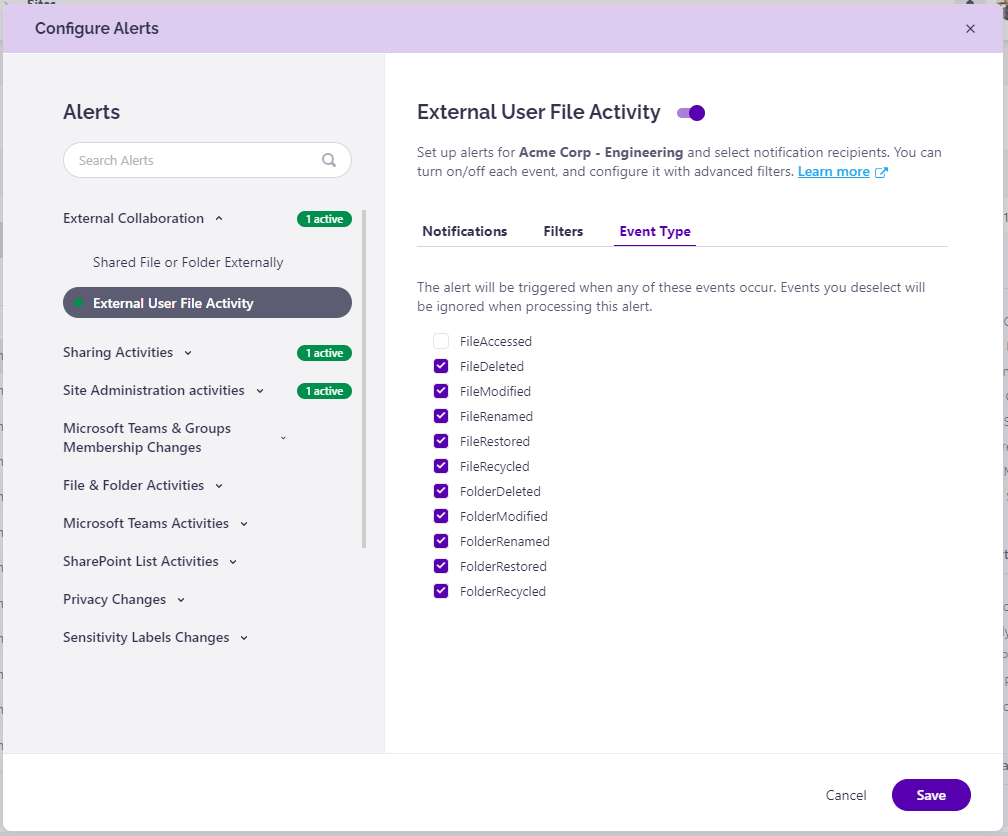Viewport: 1008px width, 836px height.
Task: Close the Configure Alerts dialog
Action: [x=970, y=28]
